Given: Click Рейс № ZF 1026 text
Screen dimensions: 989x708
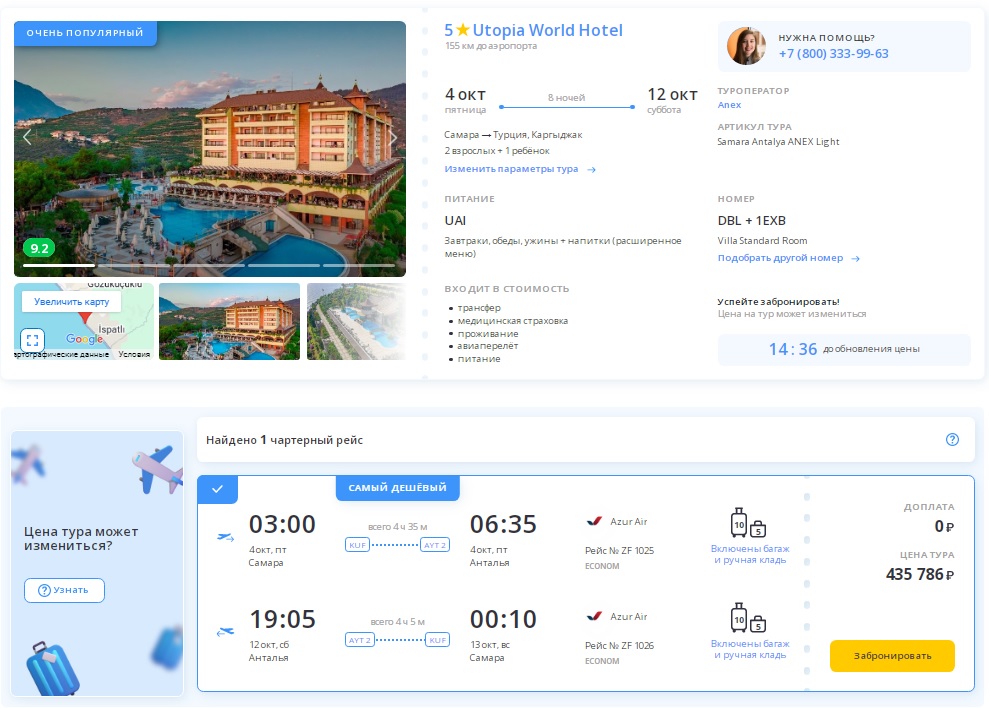Looking at the screenshot, I should pyautogui.click(x=619, y=646).
